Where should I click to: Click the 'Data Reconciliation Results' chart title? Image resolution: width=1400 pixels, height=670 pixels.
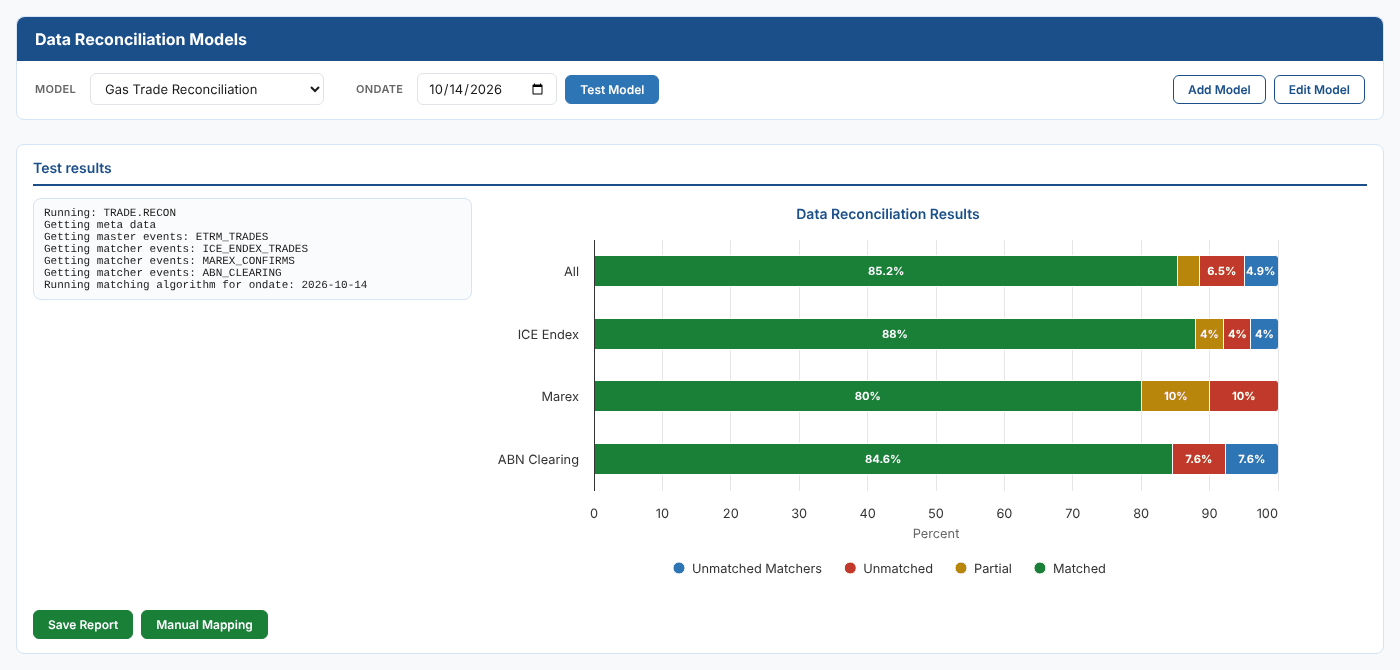(888, 214)
